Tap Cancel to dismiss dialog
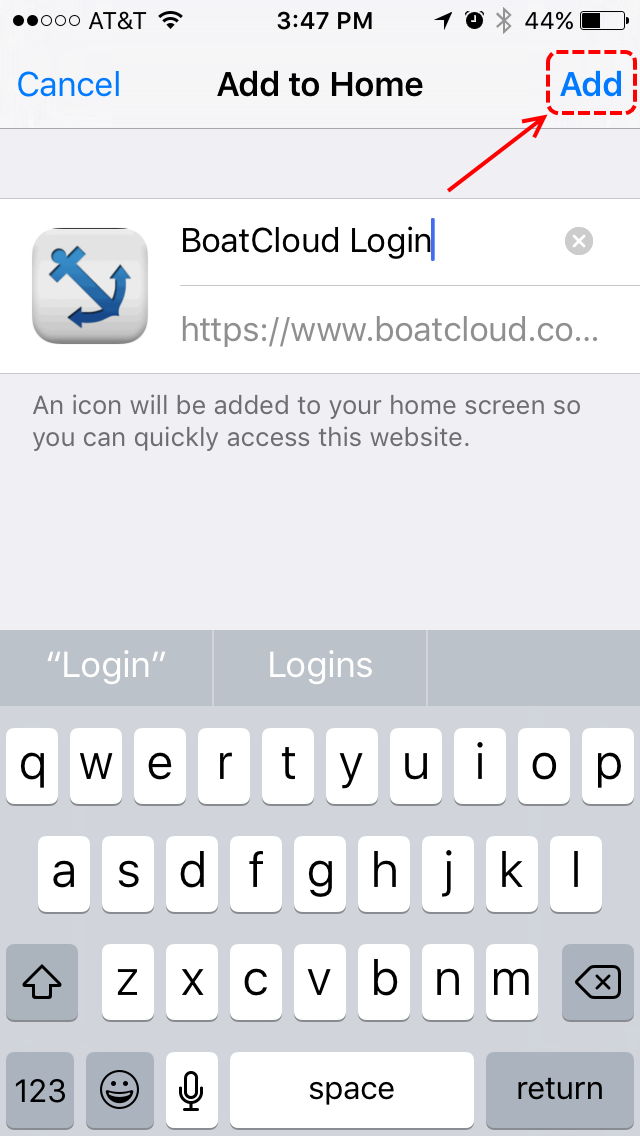This screenshot has height=1136, width=640. (x=69, y=85)
